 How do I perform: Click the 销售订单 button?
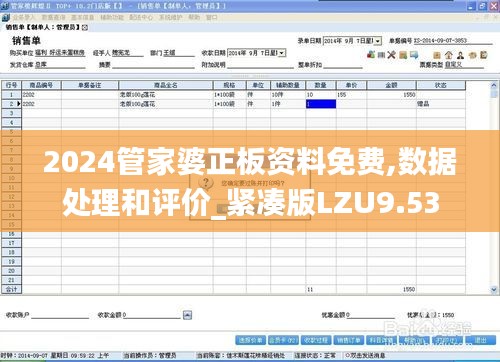349,340
